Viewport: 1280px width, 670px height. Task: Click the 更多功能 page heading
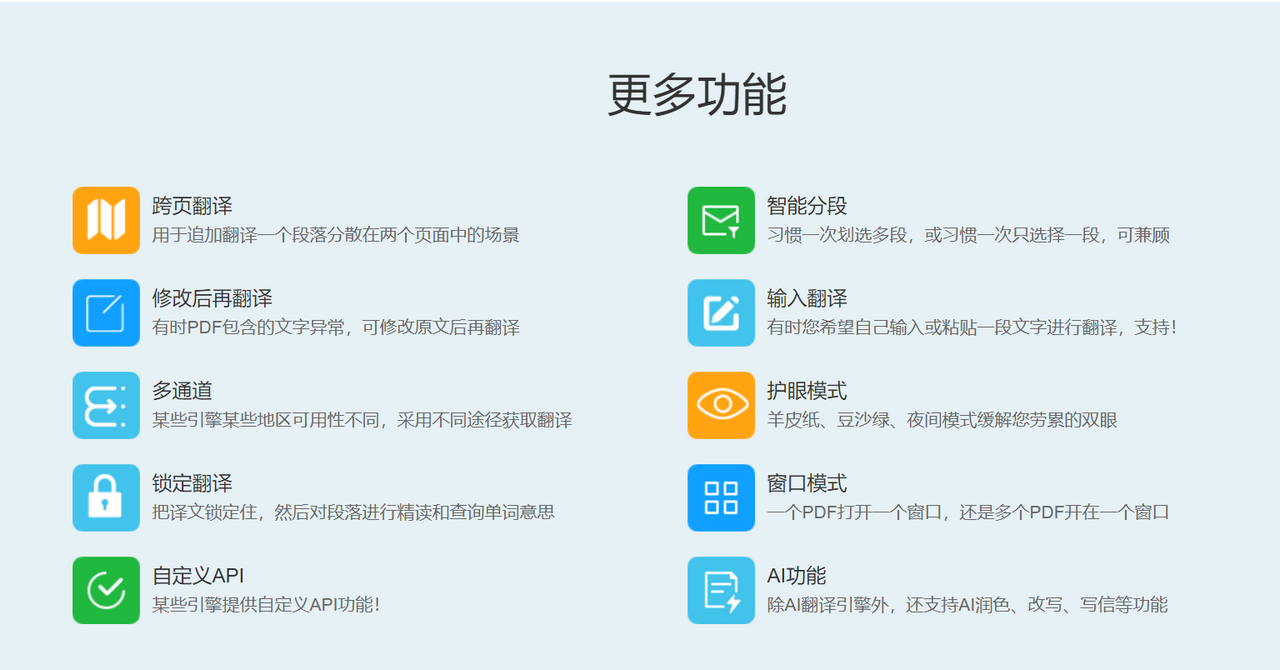(698, 90)
